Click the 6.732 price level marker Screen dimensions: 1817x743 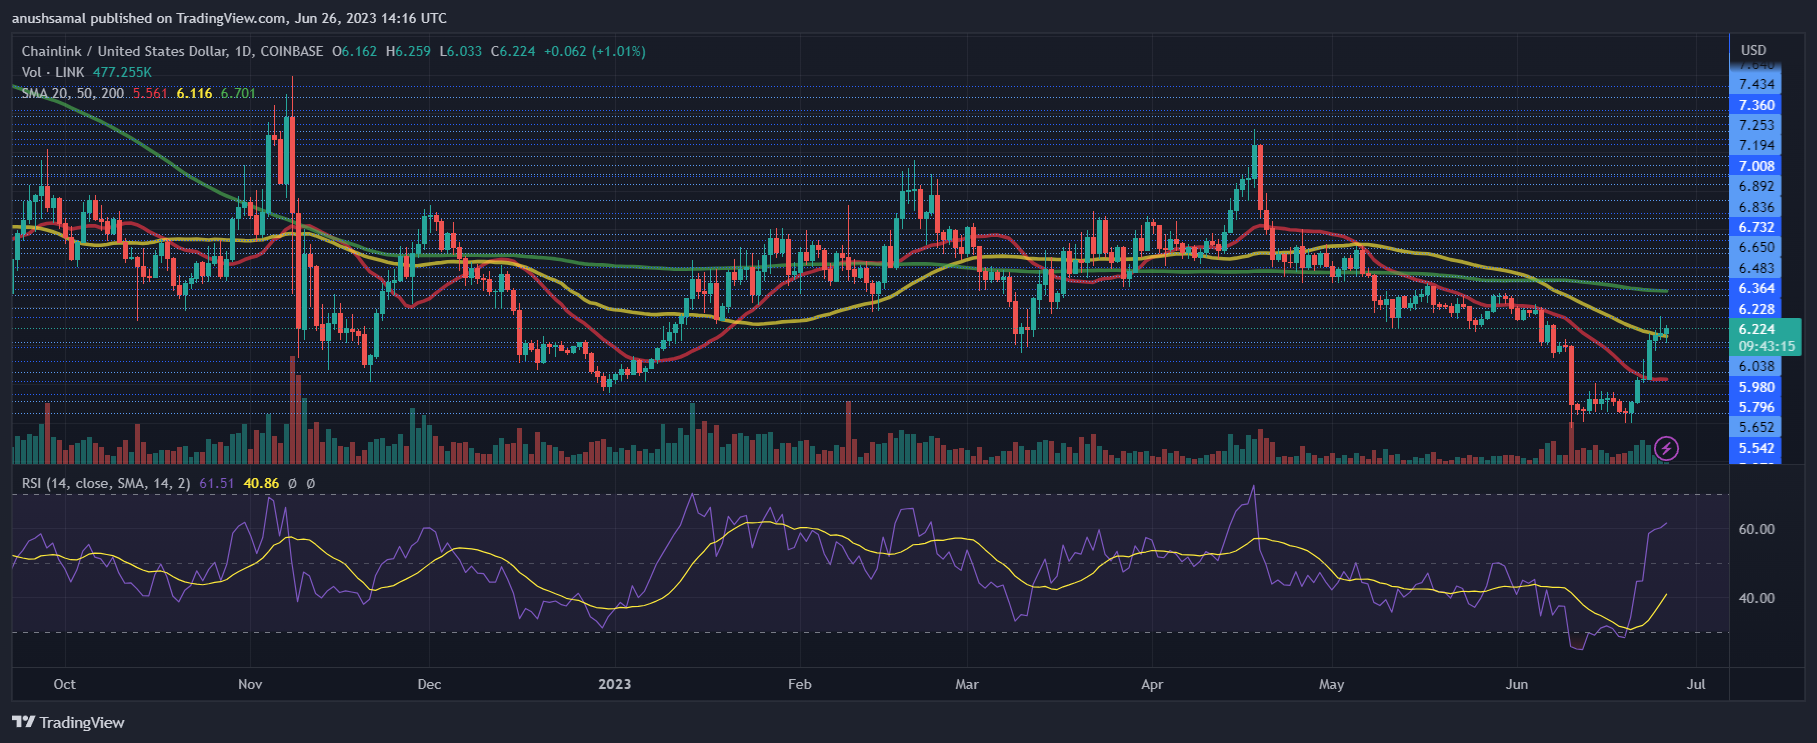[x=1757, y=227]
